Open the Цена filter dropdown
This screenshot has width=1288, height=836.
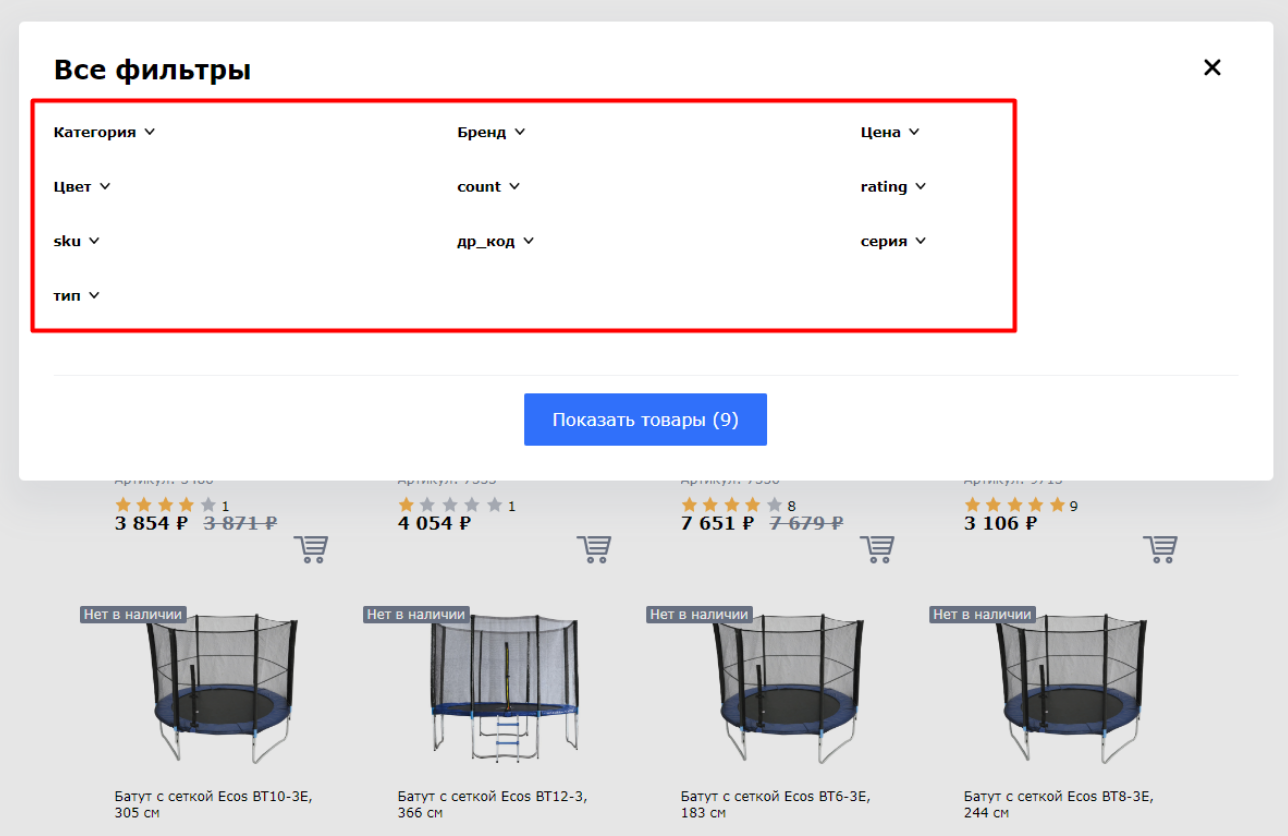coord(889,132)
